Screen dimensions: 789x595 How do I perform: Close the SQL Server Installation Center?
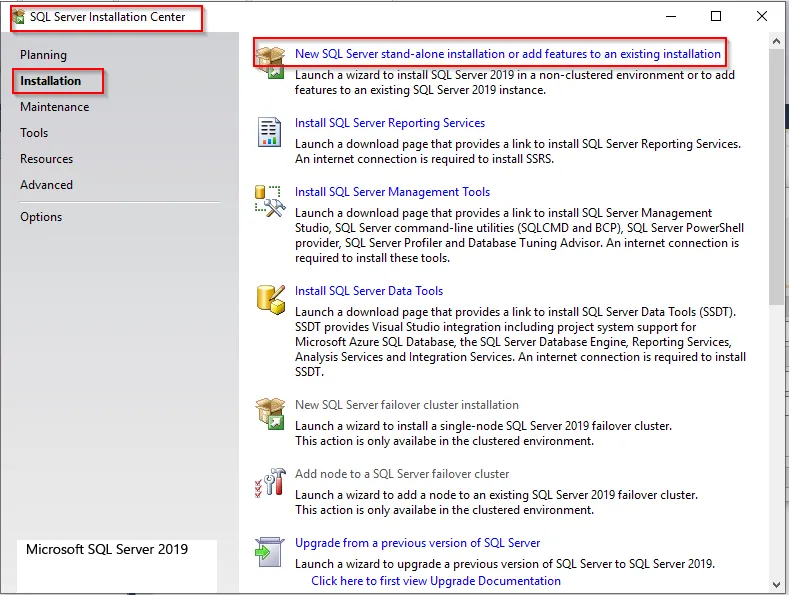(762, 17)
